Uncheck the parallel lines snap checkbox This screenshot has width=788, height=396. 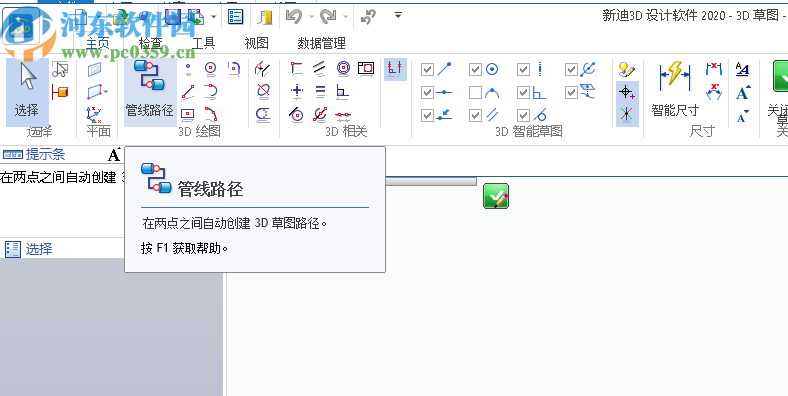(475, 116)
